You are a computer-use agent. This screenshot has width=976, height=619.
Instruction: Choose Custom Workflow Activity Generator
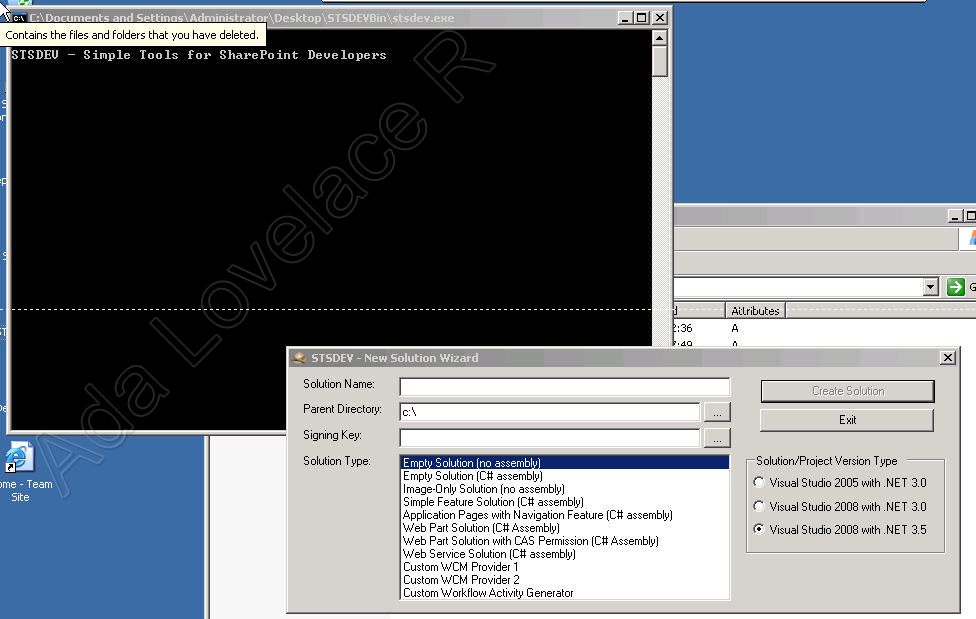(488, 593)
